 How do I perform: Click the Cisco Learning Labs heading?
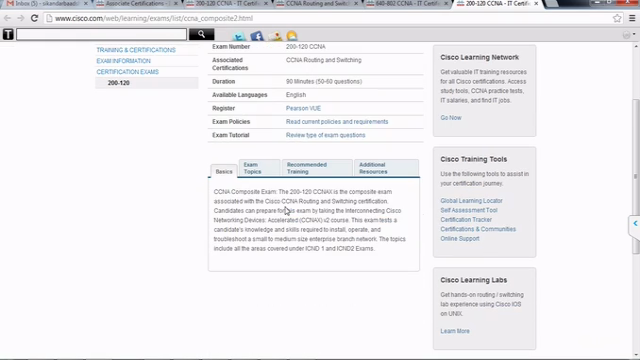(473, 280)
